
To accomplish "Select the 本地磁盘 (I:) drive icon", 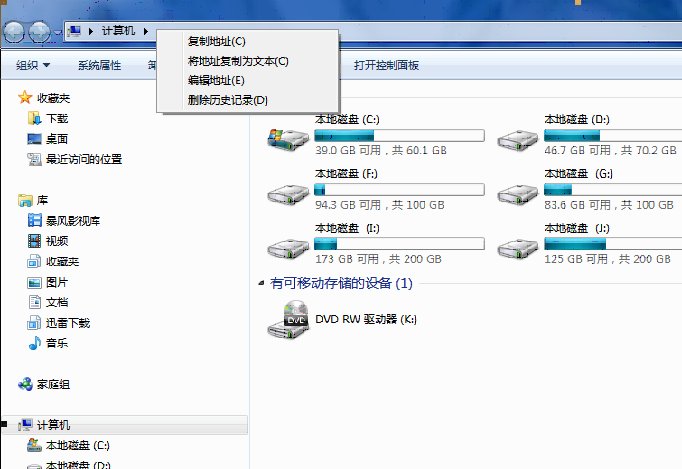I will [288, 249].
